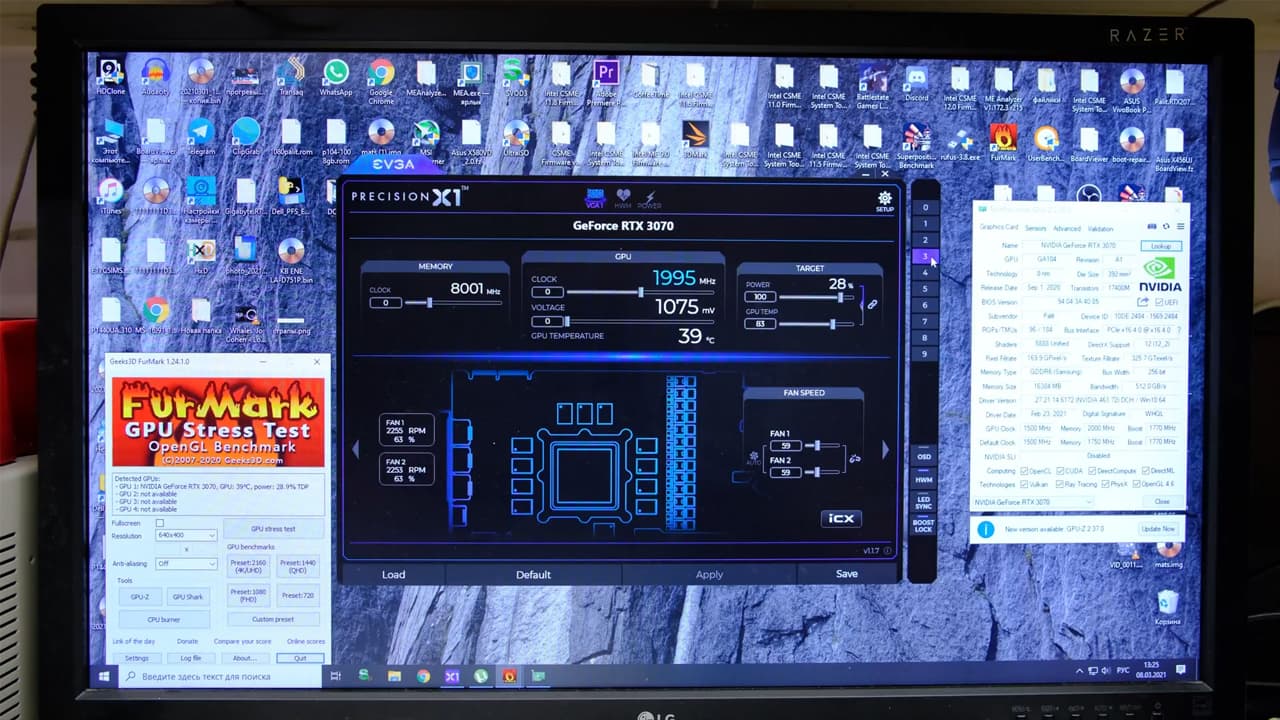This screenshot has width=1280, height=720.
Task: Toggle OSD button in Precision X1
Action: (x=924, y=456)
